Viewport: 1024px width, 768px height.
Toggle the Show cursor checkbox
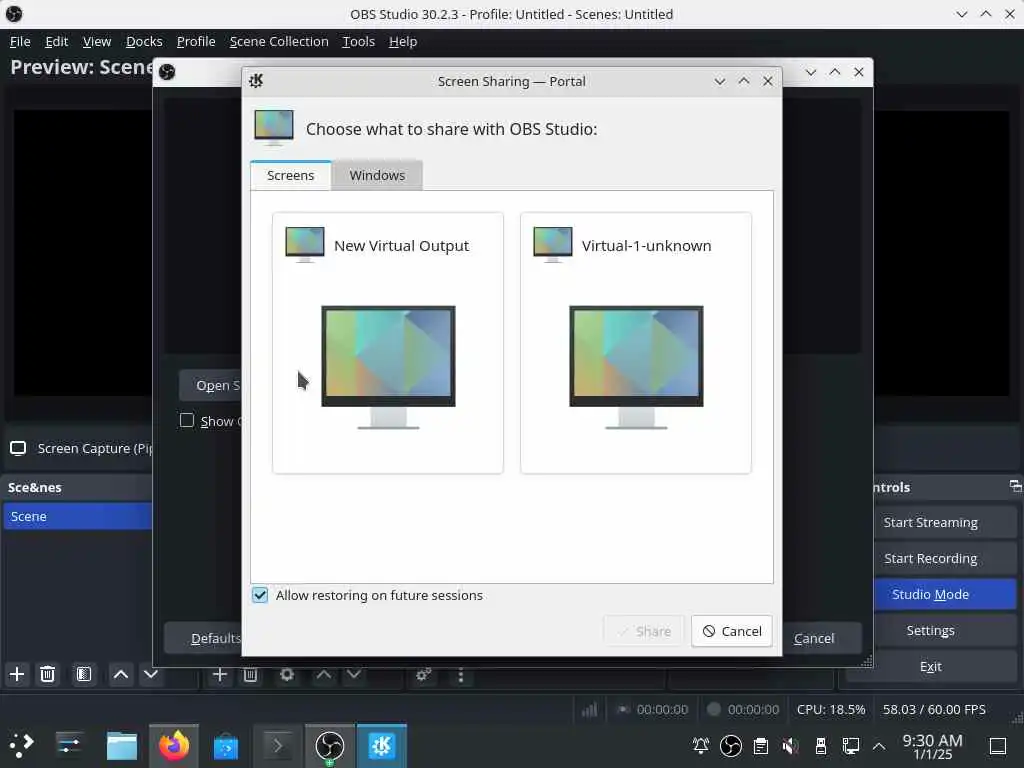187,421
